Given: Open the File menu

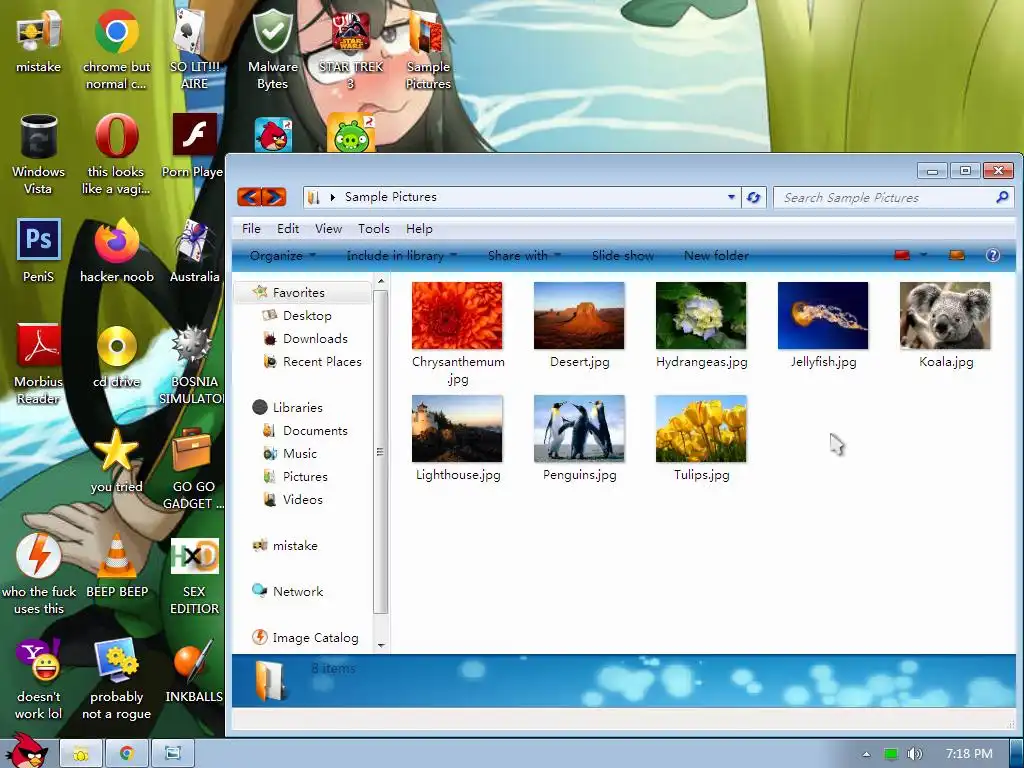Looking at the screenshot, I should 251,229.
